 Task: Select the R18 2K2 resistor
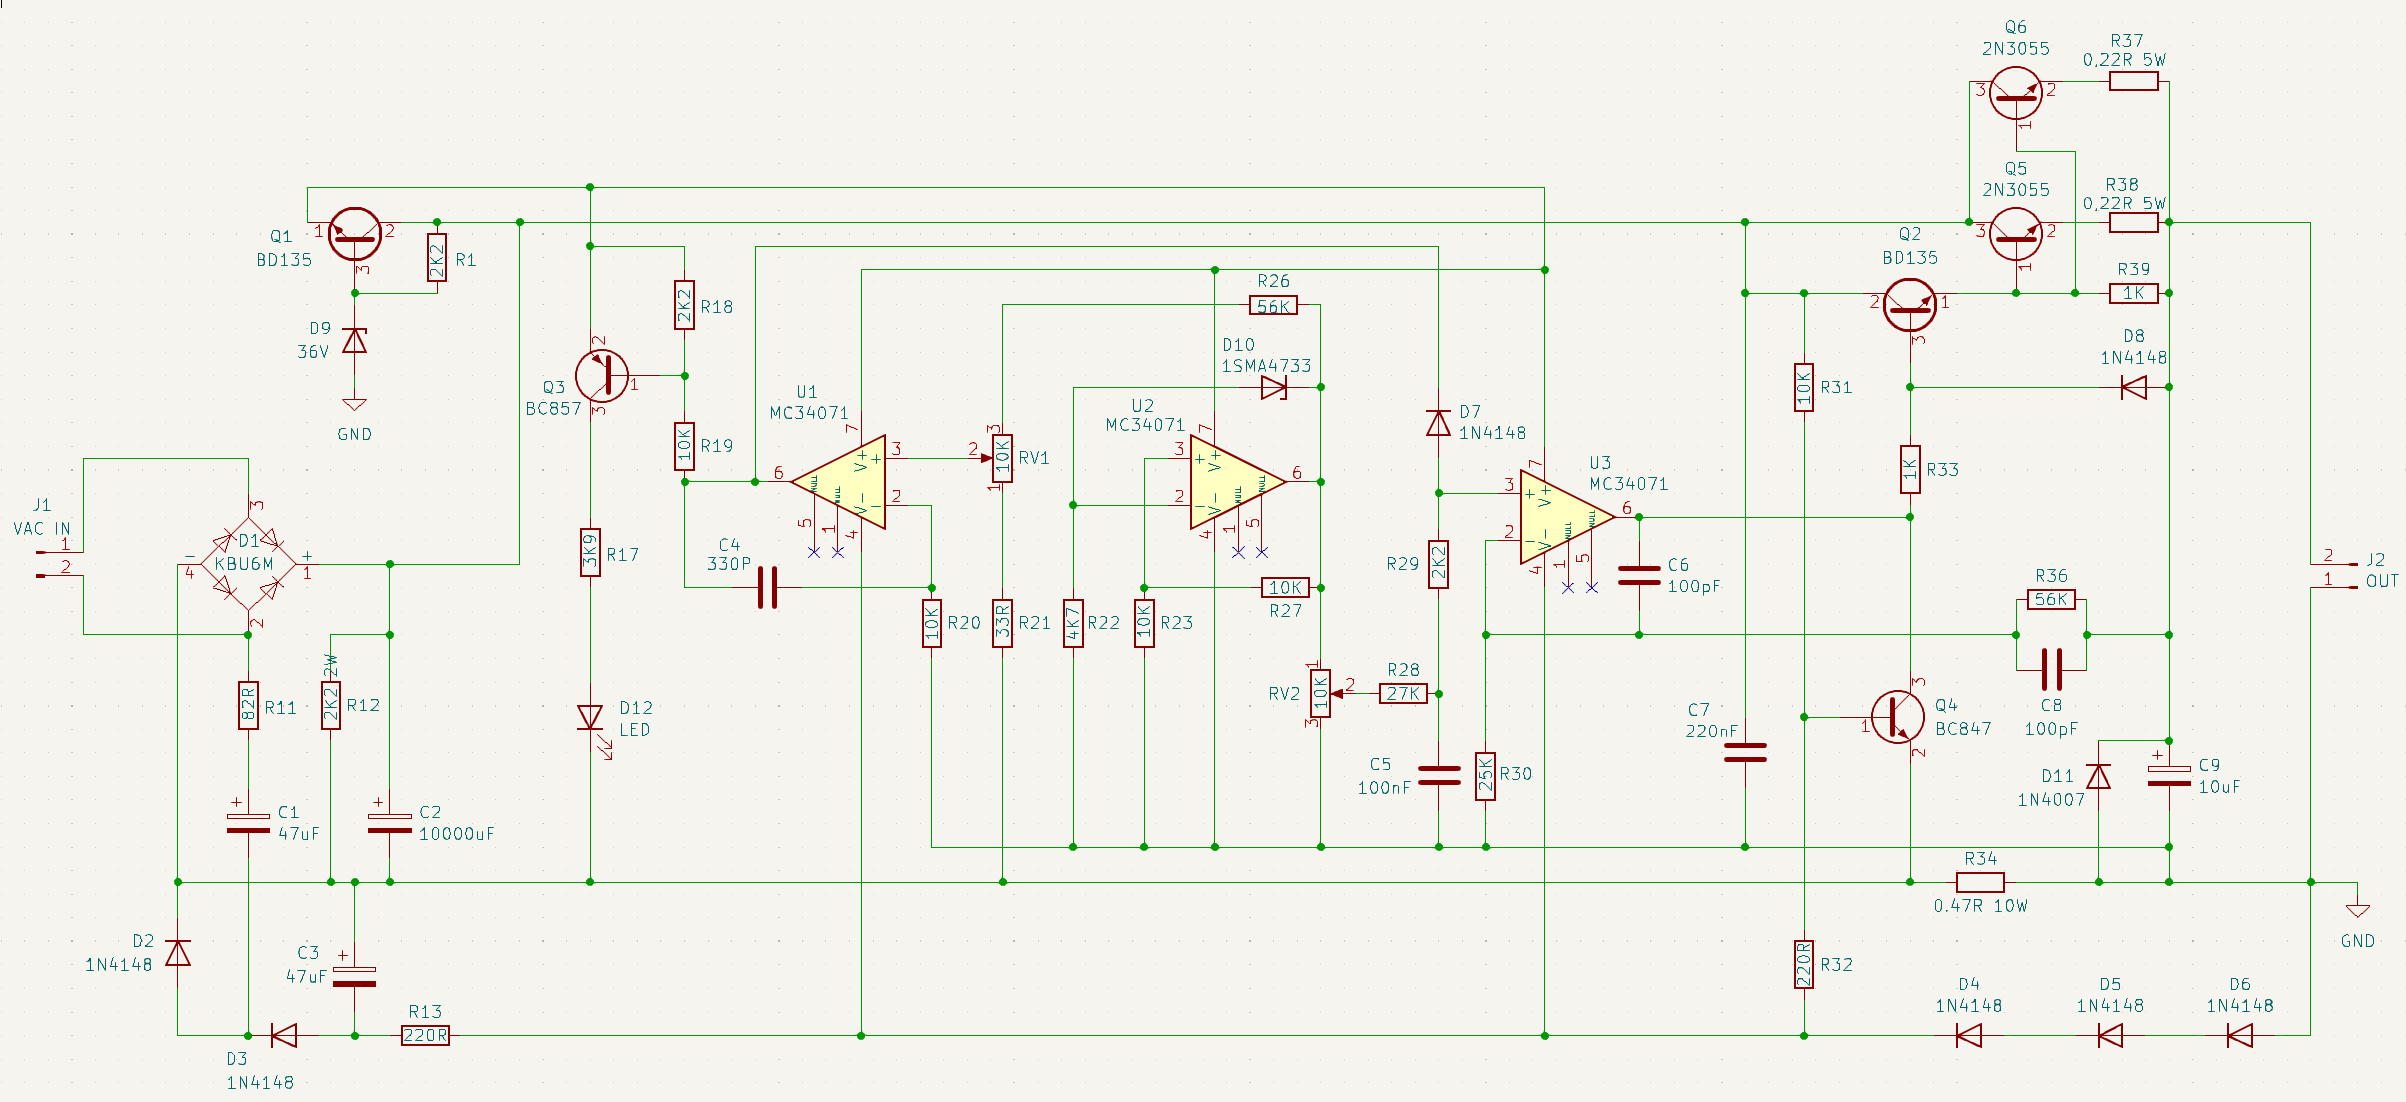684,305
